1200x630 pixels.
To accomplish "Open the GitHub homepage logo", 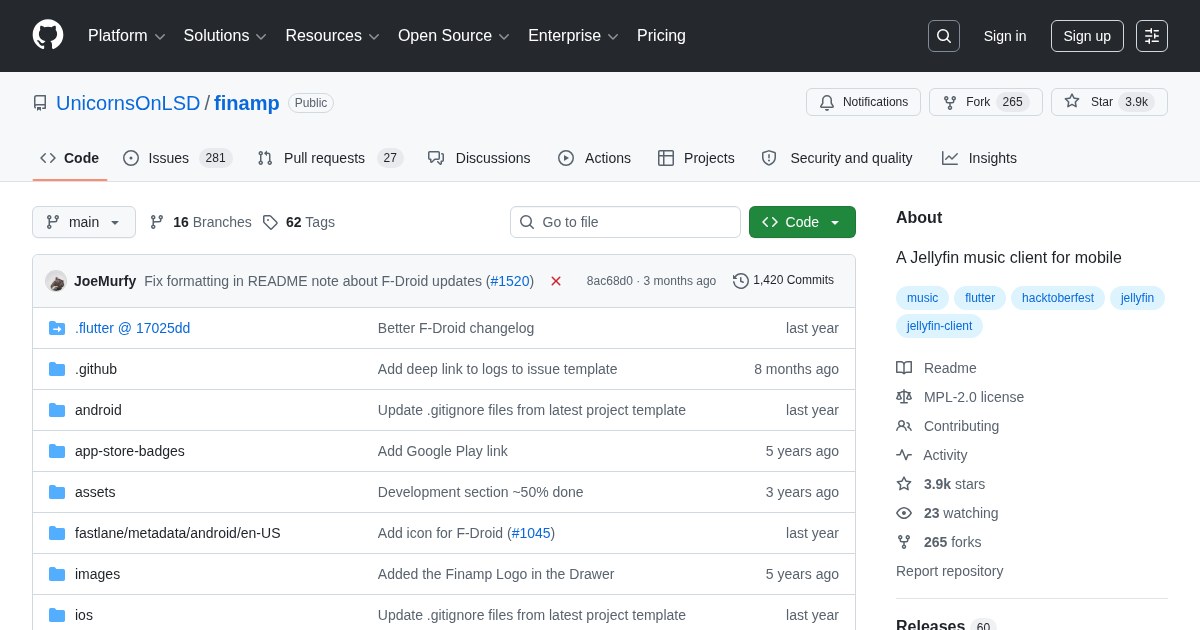I will tap(48, 36).
